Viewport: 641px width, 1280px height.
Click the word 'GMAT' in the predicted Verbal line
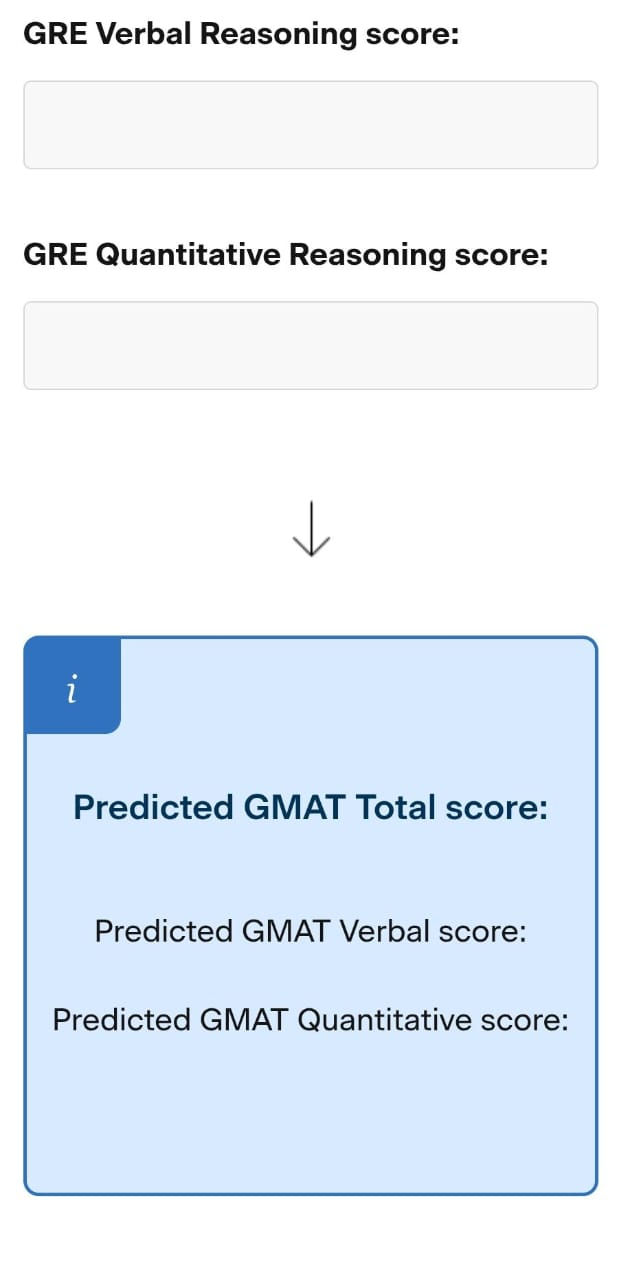286,931
